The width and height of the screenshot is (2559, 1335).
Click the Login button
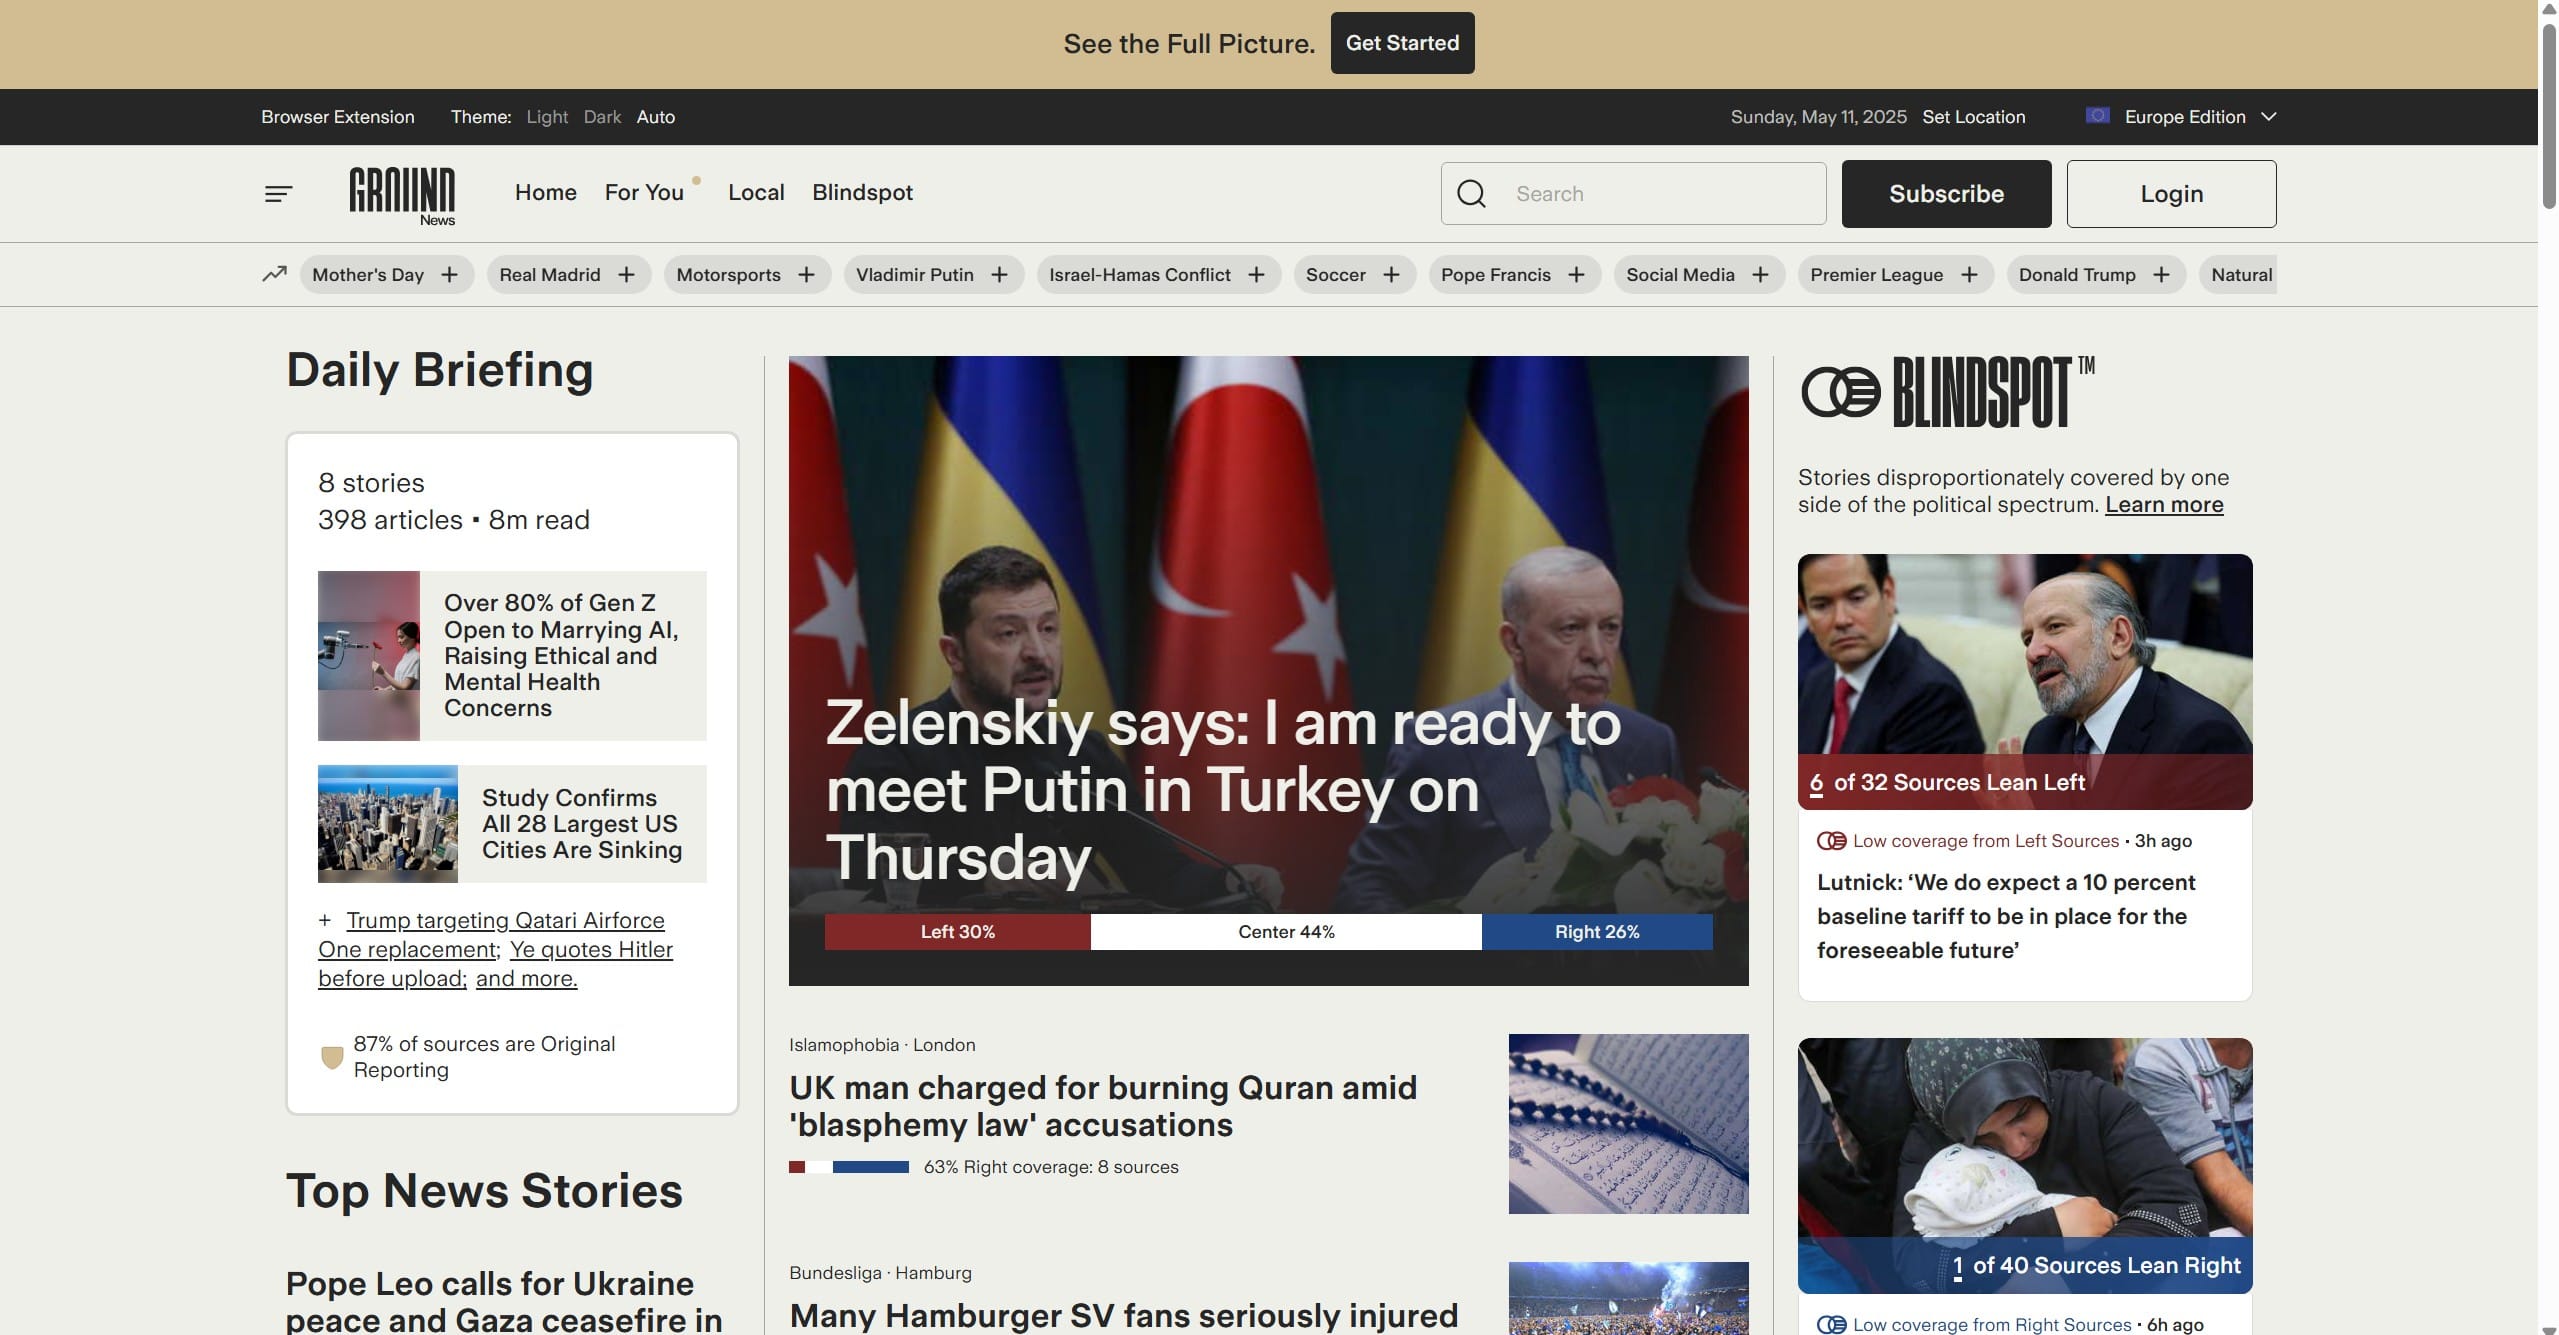click(2171, 194)
